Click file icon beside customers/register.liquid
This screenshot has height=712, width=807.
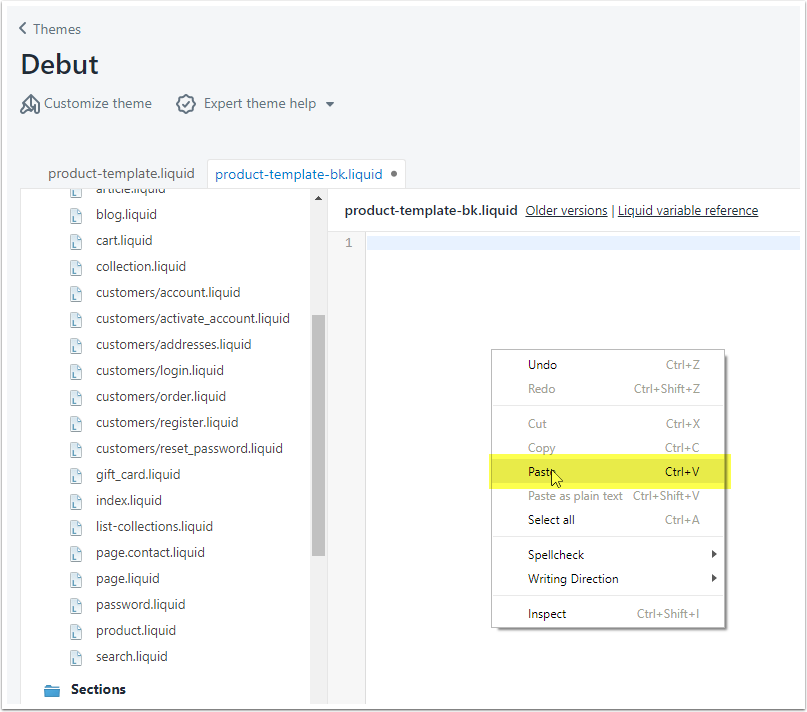[x=76, y=423]
